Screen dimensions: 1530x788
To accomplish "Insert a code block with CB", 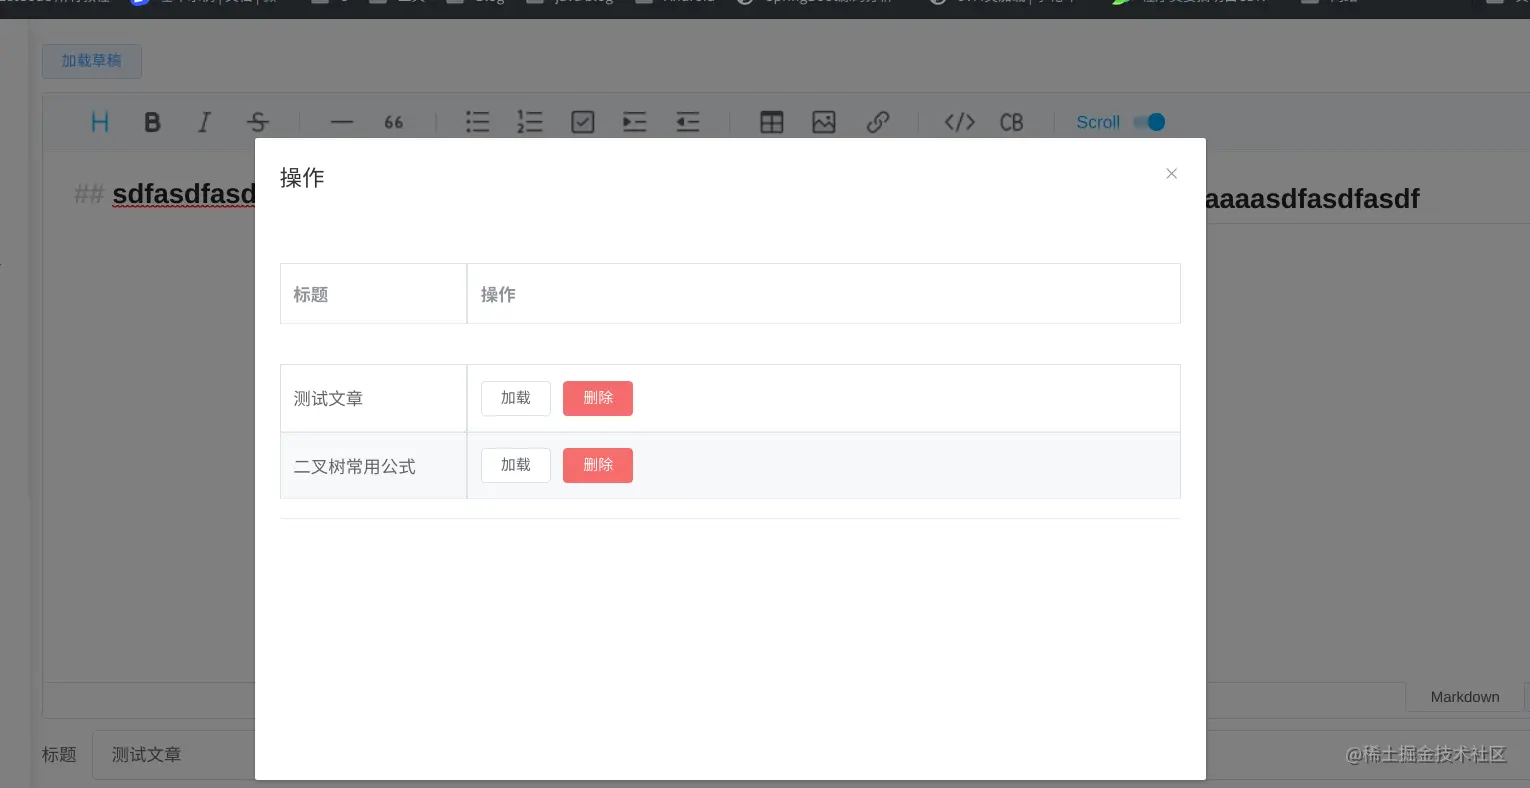I will pyautogui.click(x=1012, y=122).
